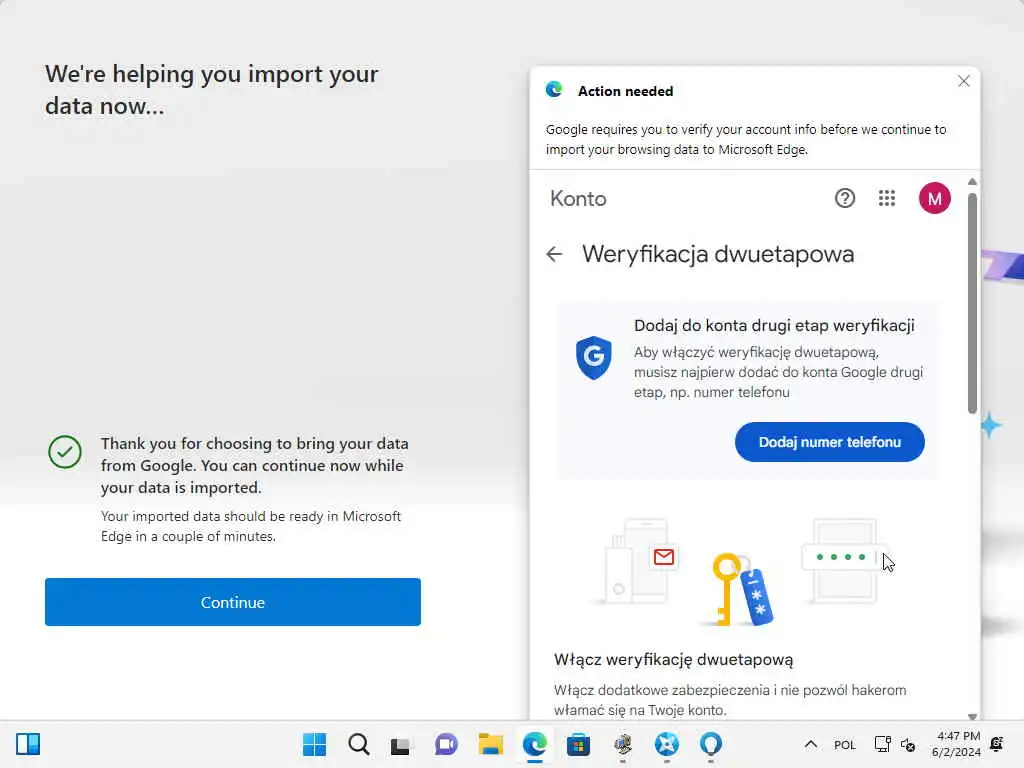This screenshot has height=768, width=1024.
Task: Open taskbar Search
Action: coord(359,744)
